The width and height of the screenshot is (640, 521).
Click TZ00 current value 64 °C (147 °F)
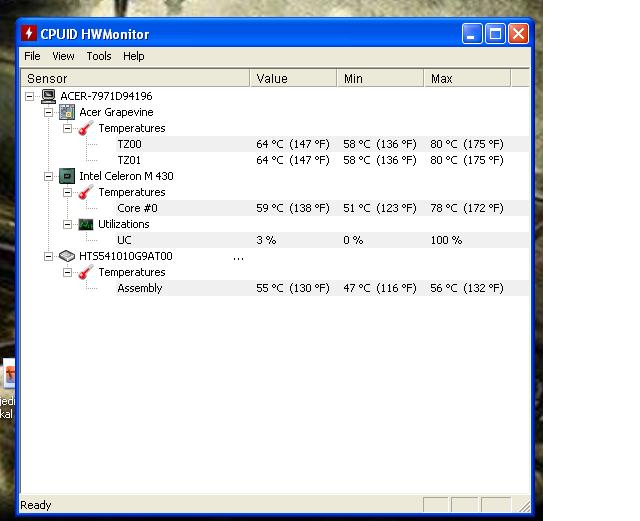[x=293, y=144]
